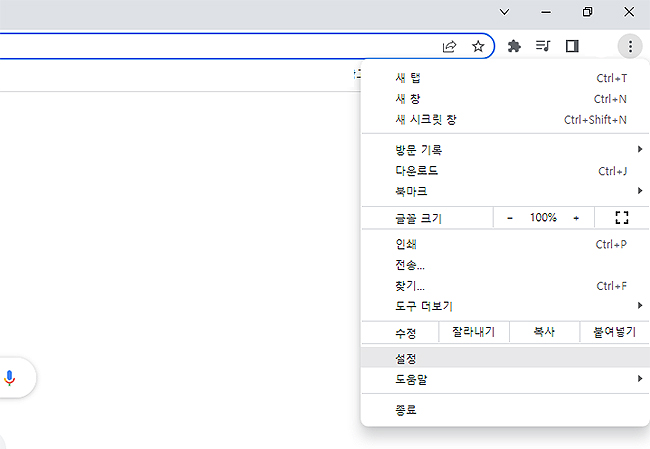650x449 pixels.
Task: Select 새 창 menu item
Action: click(x=505, y=99)
